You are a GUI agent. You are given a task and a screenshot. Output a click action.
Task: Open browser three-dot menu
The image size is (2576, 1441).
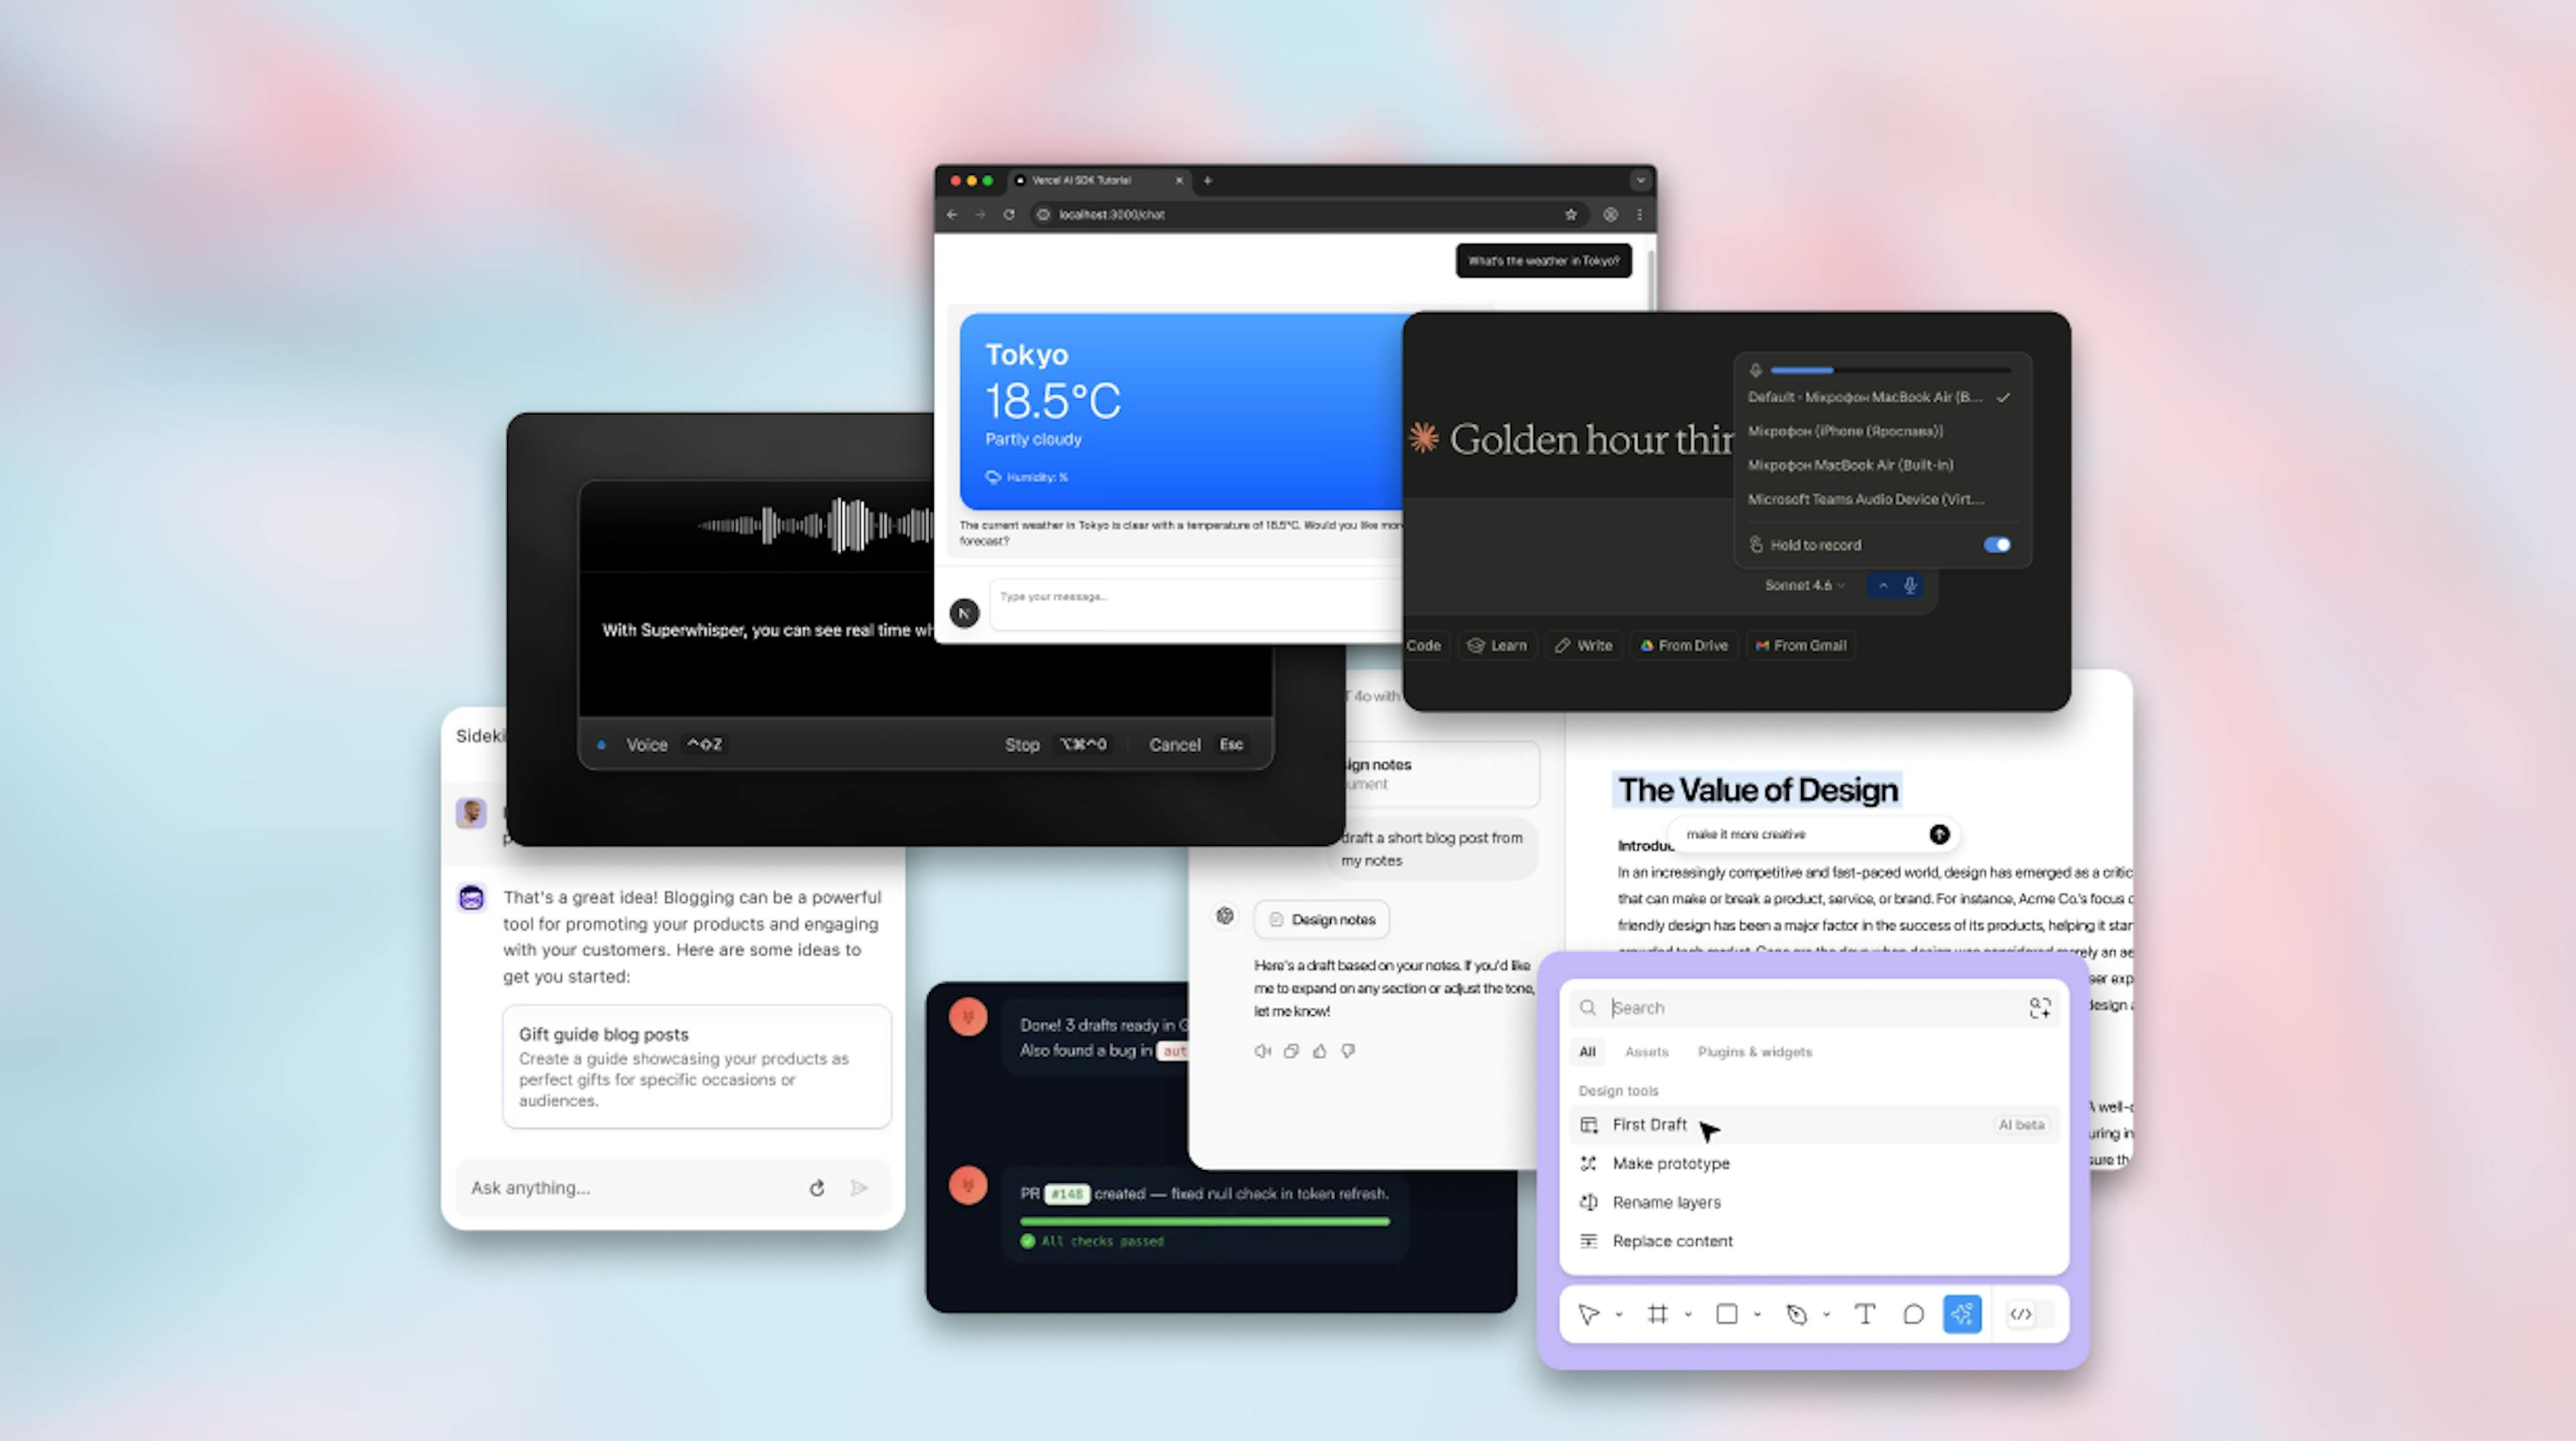[1640, 215]
